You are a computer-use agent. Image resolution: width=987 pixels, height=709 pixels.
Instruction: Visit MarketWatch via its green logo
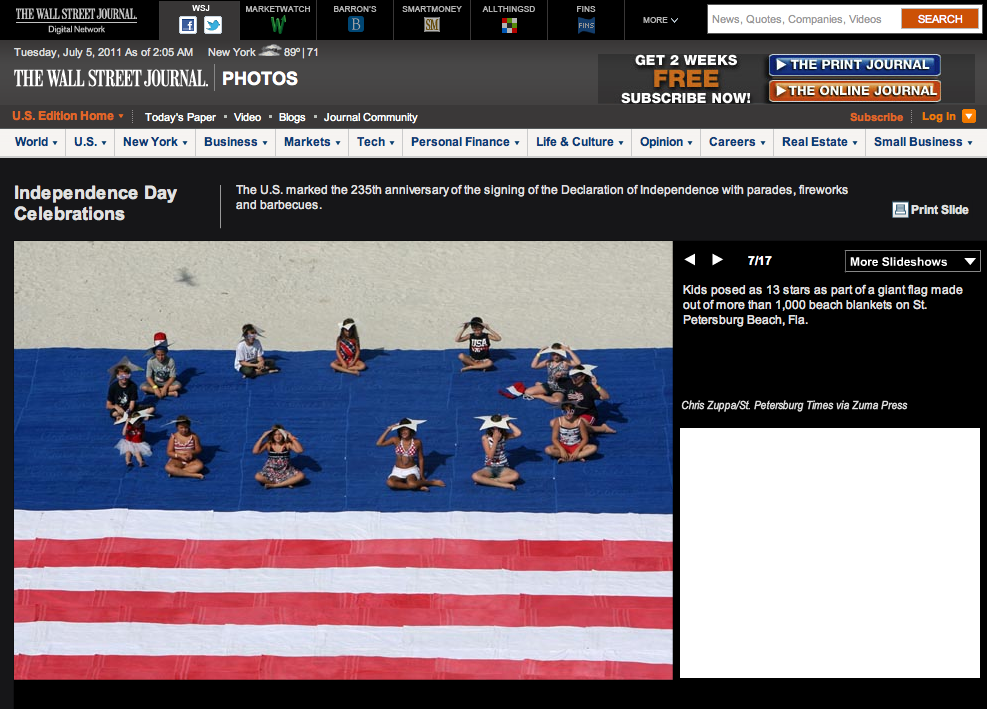click(278, 25)
